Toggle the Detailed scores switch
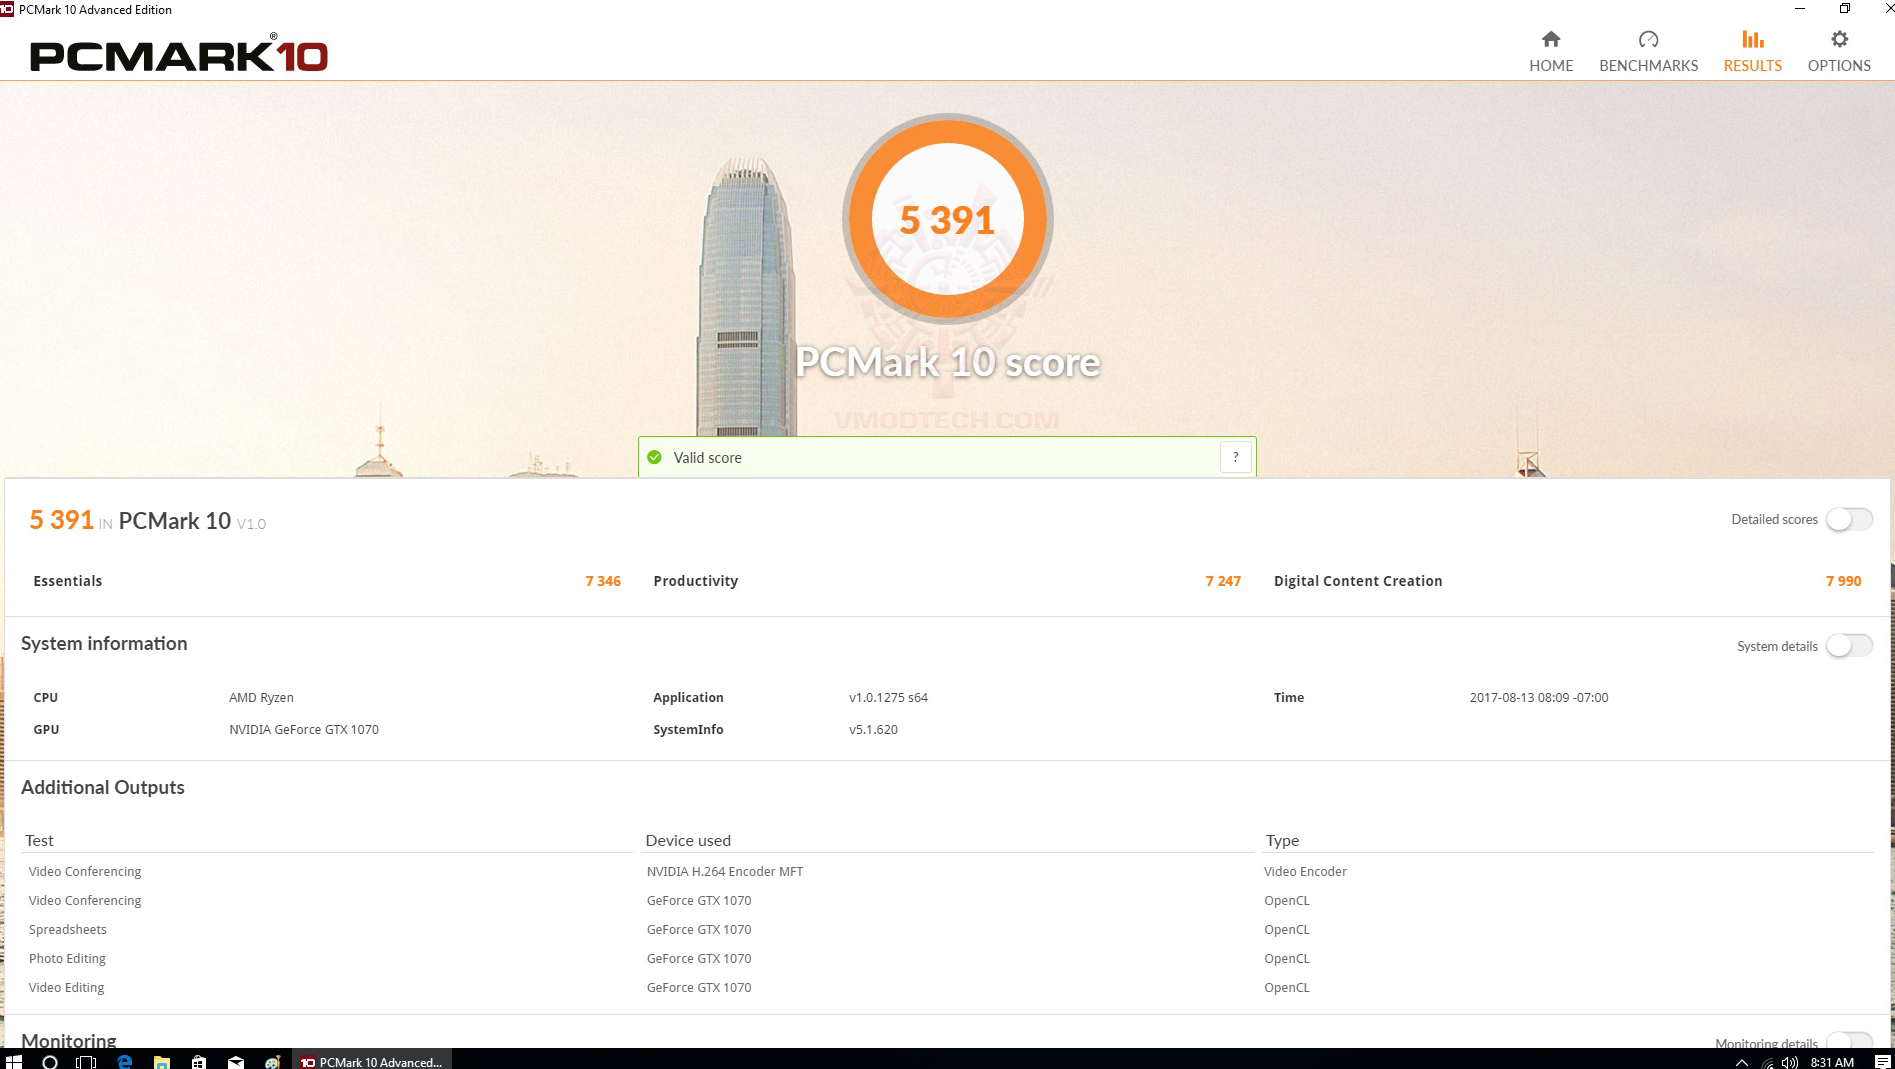The height and width of the screenshot is (1069, 1895). tap(1849, 519)
